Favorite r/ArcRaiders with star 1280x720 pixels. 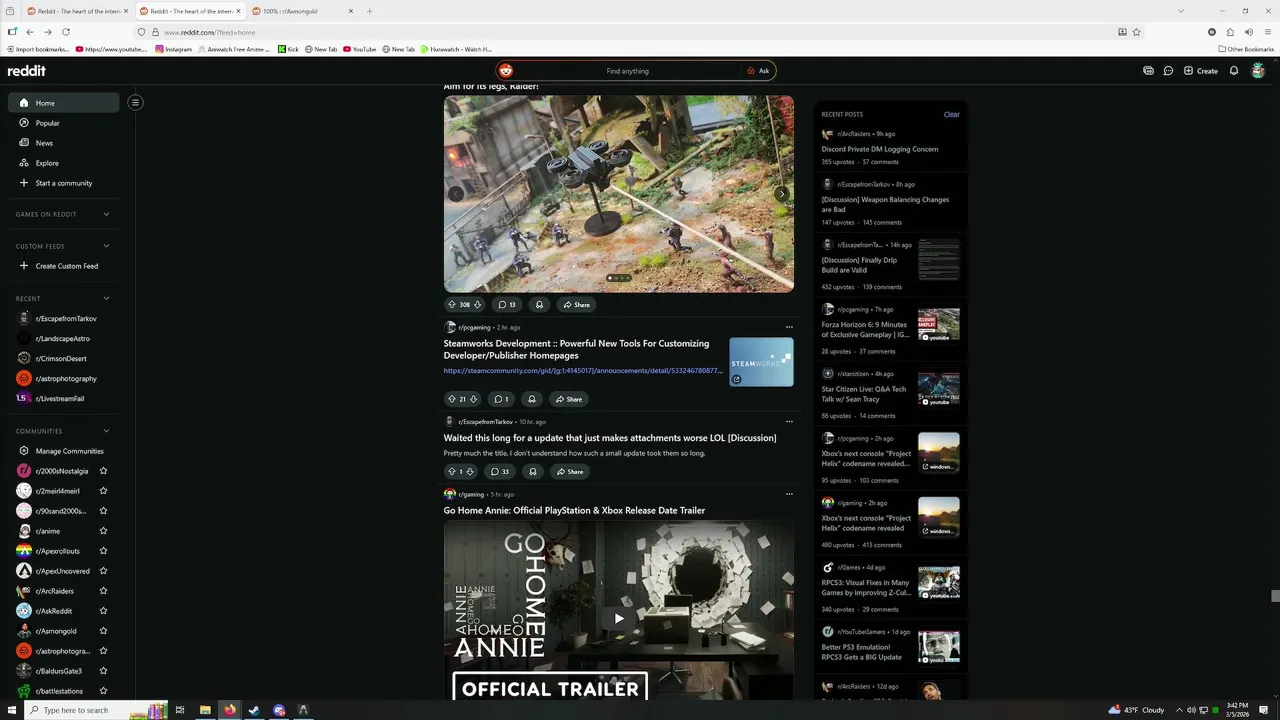pyautogui.click(x=103, y=591)
